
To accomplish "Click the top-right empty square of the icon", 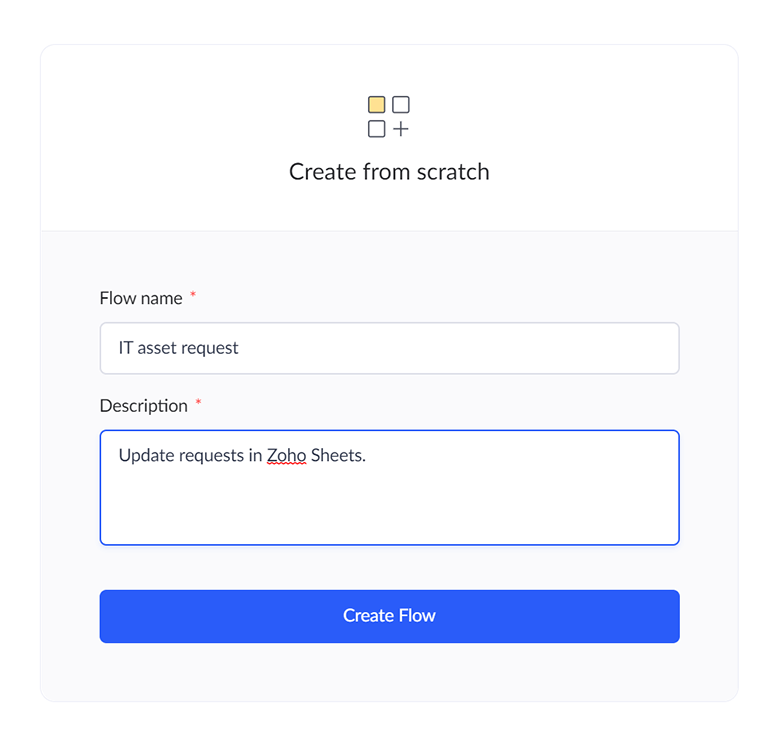I will click(x=401, y=105).
